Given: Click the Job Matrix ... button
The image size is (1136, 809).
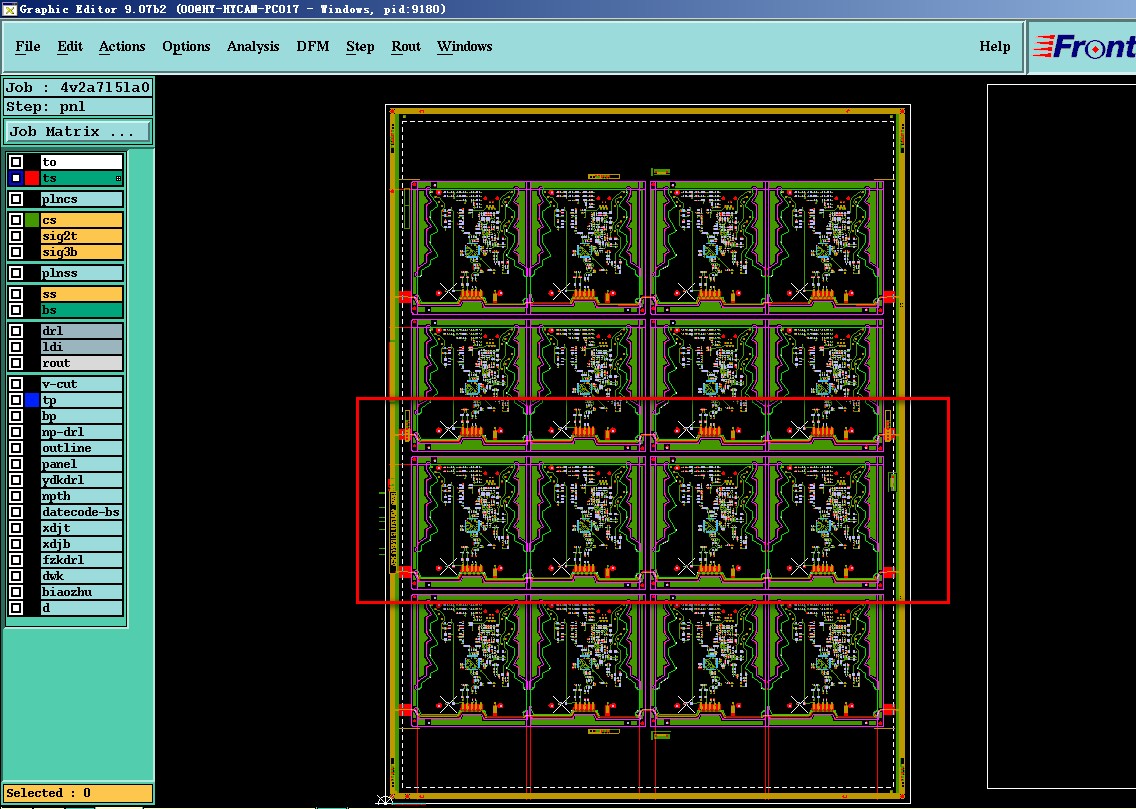Looking at the screenshot, I should click(78, 132).
